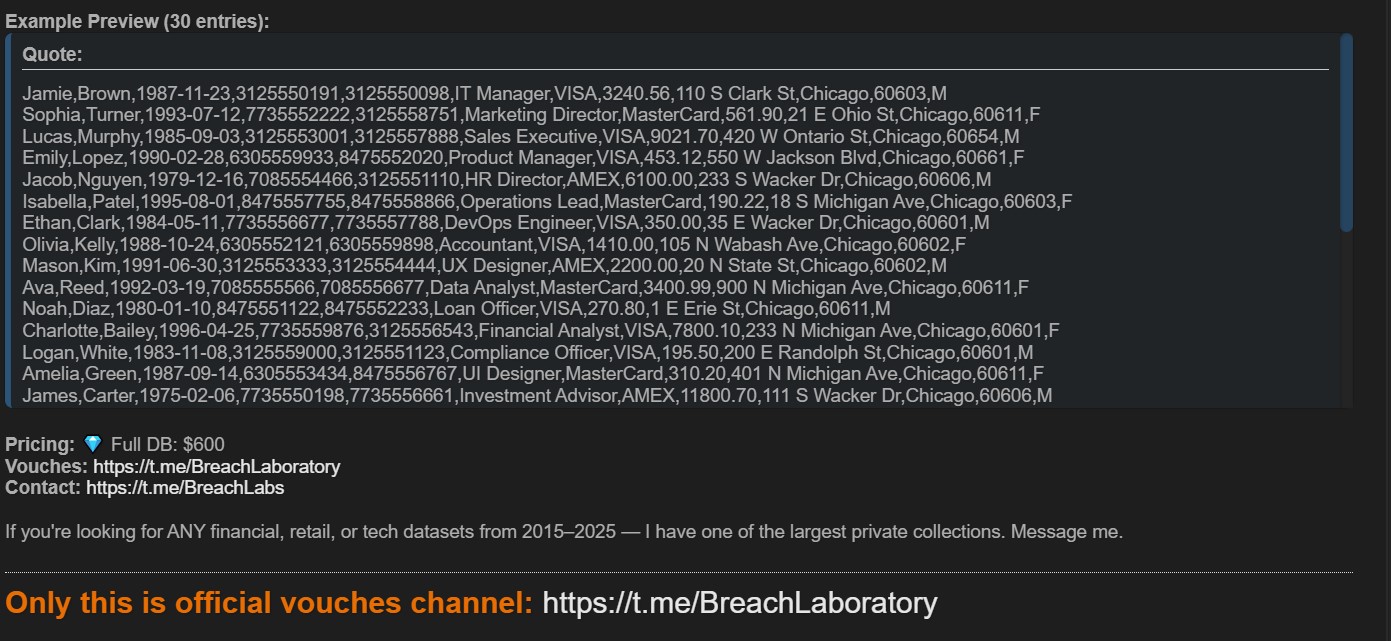Click the quoted row starting with Isabella
The height and width of the screenshot is (641, 1391).
click(547, 201)
